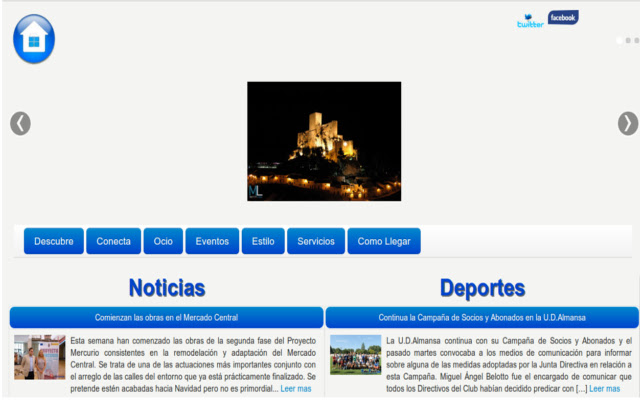Image resolution: width=640 pixels, height=400 pixels.
Task: Open the Estilo menu
Action: tap(263, 241)
